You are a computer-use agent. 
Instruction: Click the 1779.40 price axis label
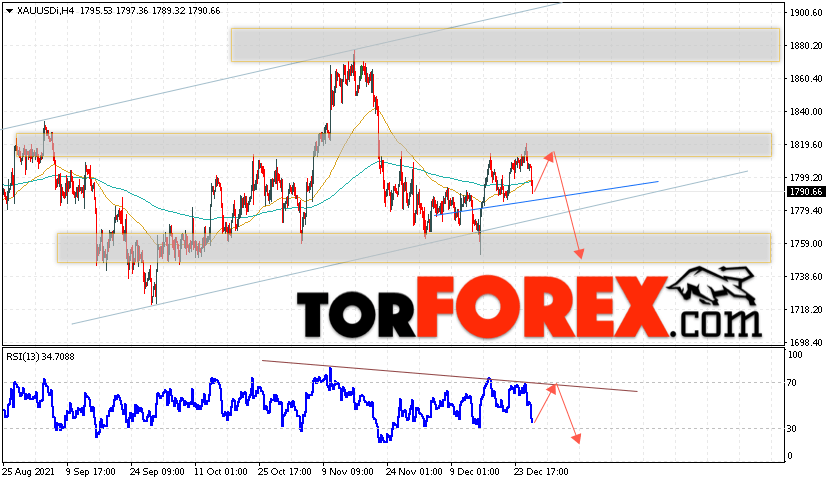805,211
